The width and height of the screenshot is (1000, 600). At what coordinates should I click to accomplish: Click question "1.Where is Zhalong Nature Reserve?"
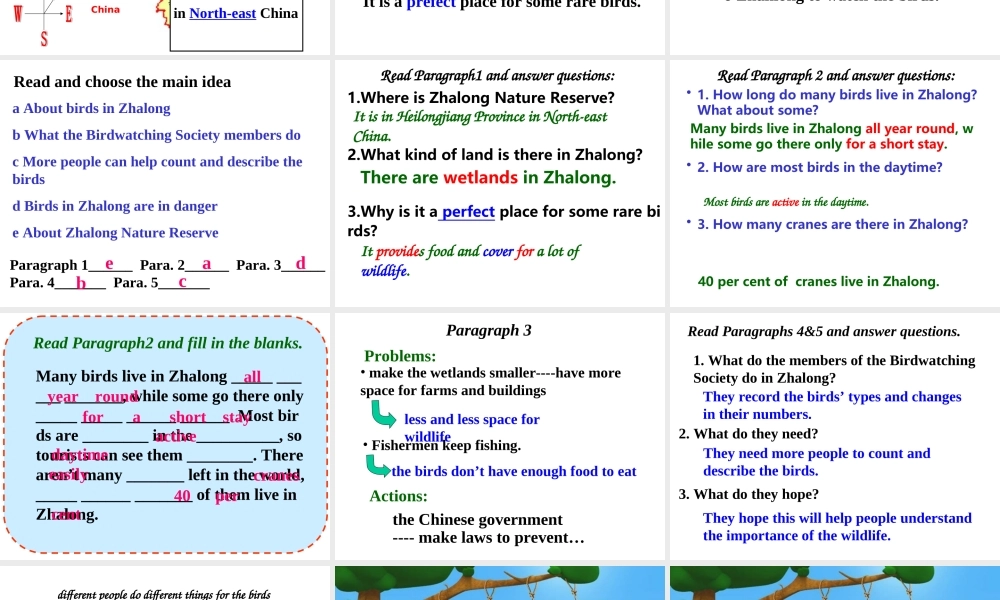[x=481, y=98]
